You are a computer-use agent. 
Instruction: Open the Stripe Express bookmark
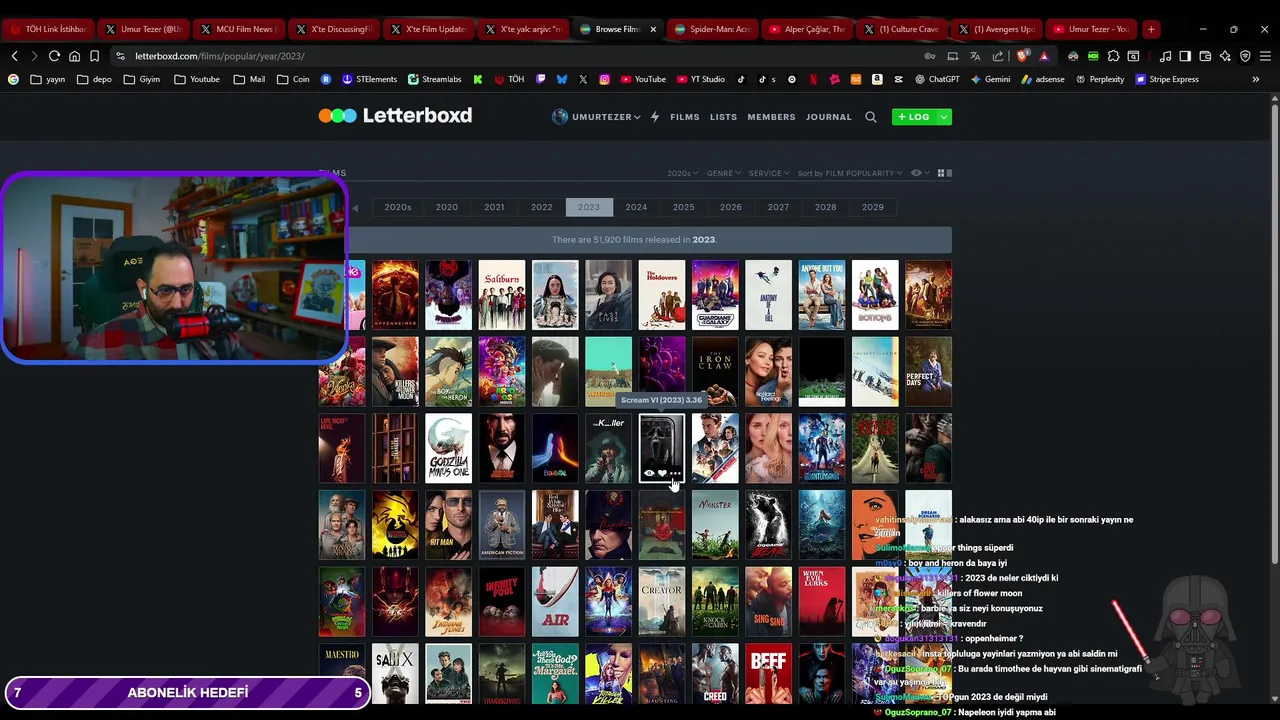click(1167, 79)
